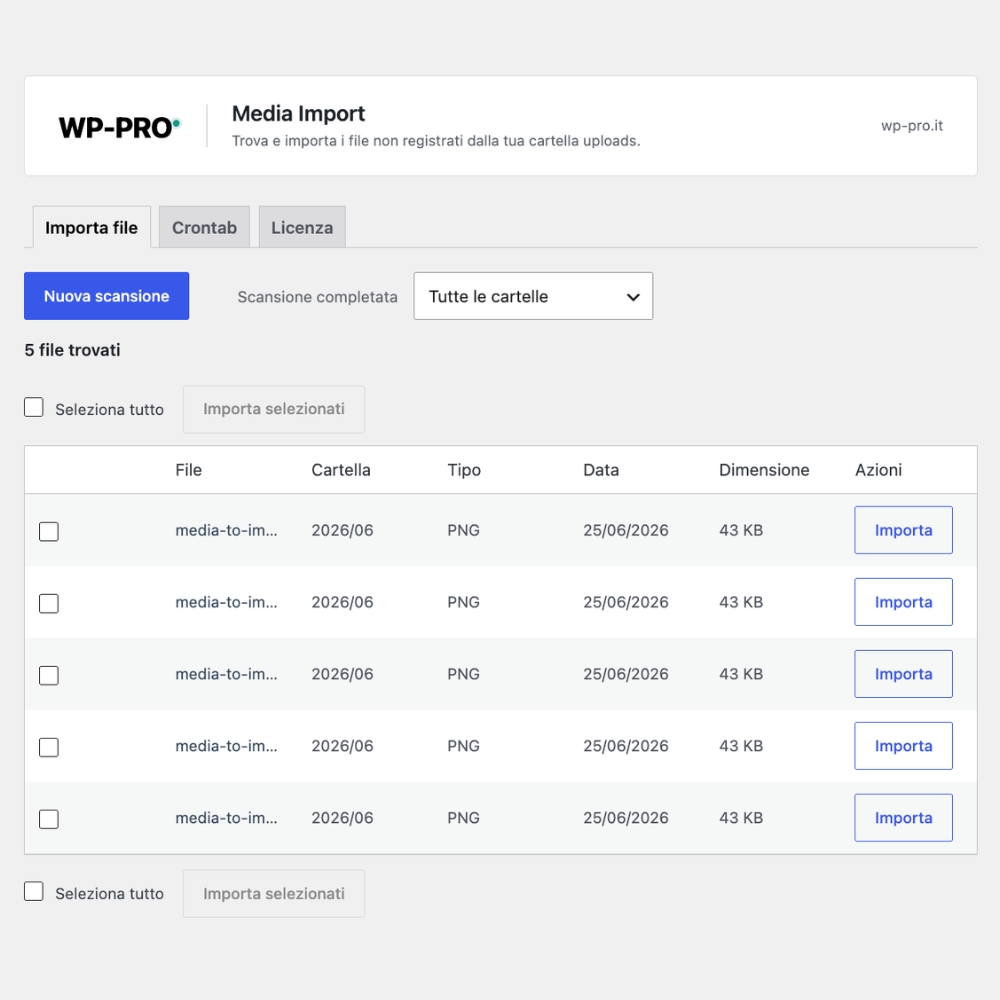Click the folder dropdown chevron arrow
Screen dimensions: 1000x1000
[633, 297]
